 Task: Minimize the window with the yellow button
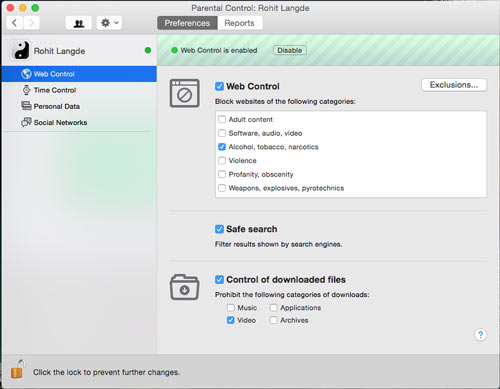click(x=23, y=8)
